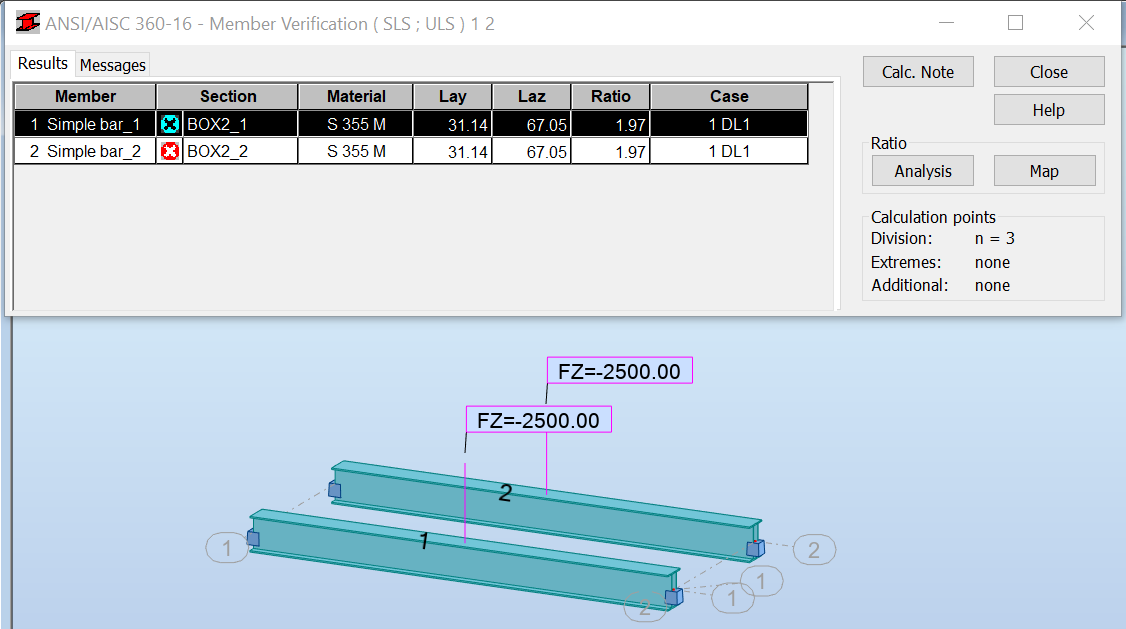Image resolution: width=1126 pixels, height=629 pixels.
Task: Click the blue OK status icon beside BOX2_1
Action: [172, 123]
